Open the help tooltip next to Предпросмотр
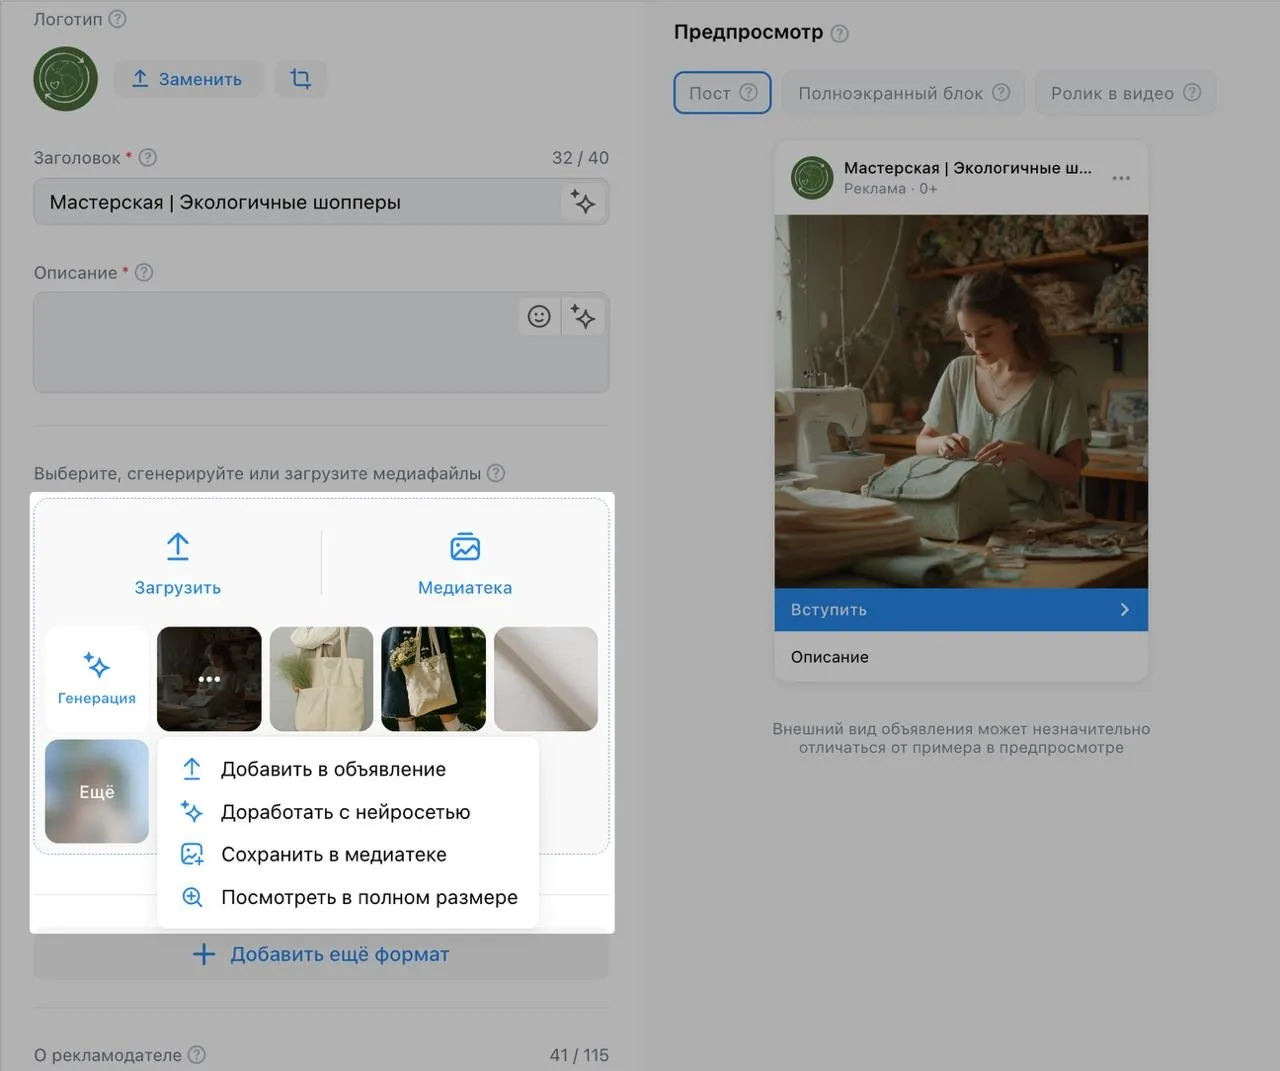Viewport: 1280px width, 1071px height. 838,32
